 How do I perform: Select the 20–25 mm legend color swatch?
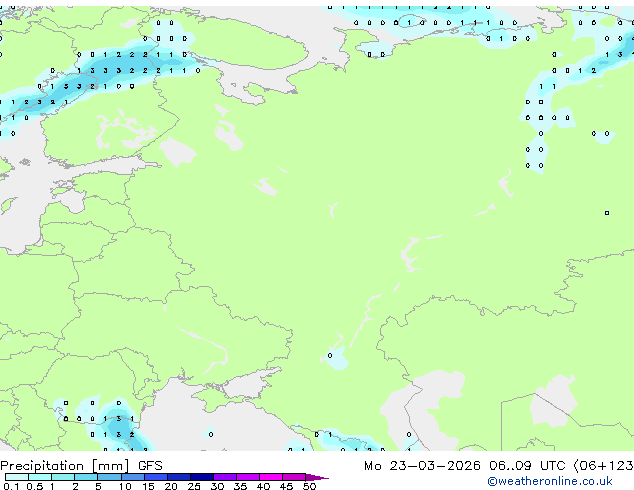click(x=179, y=477)
